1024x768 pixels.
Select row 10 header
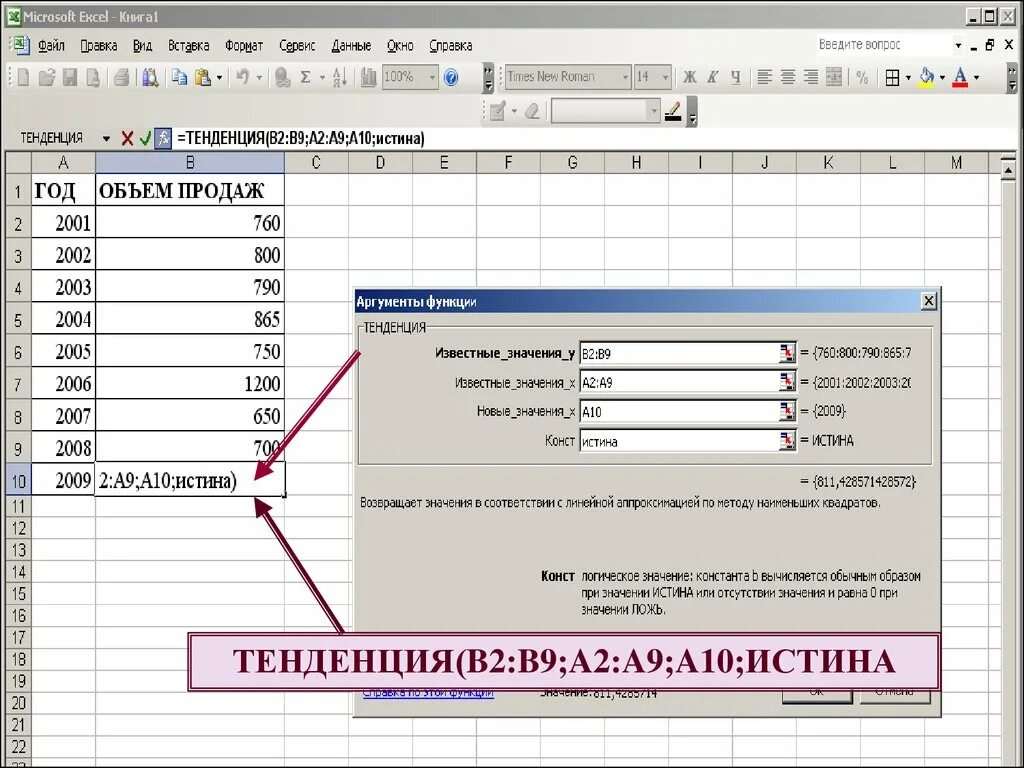click(18, 481)
